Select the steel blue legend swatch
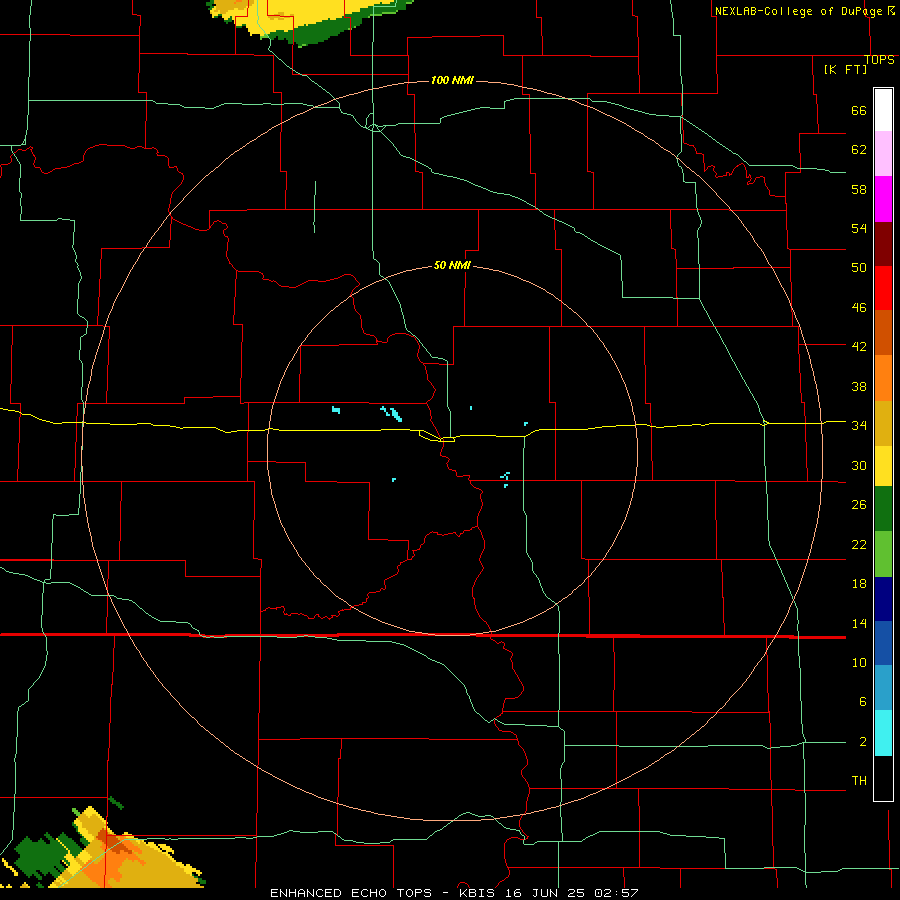Screen dimensions: 900x900 (x=883, y=688)
